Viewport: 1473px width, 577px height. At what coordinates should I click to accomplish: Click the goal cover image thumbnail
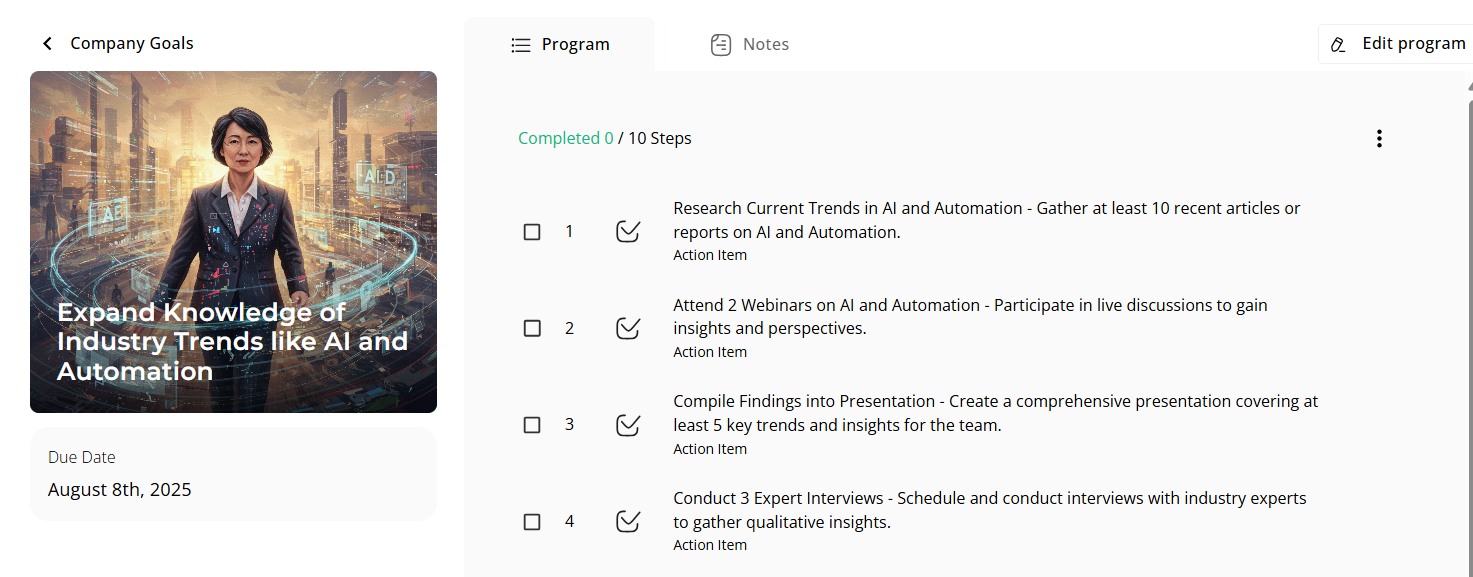233,242
